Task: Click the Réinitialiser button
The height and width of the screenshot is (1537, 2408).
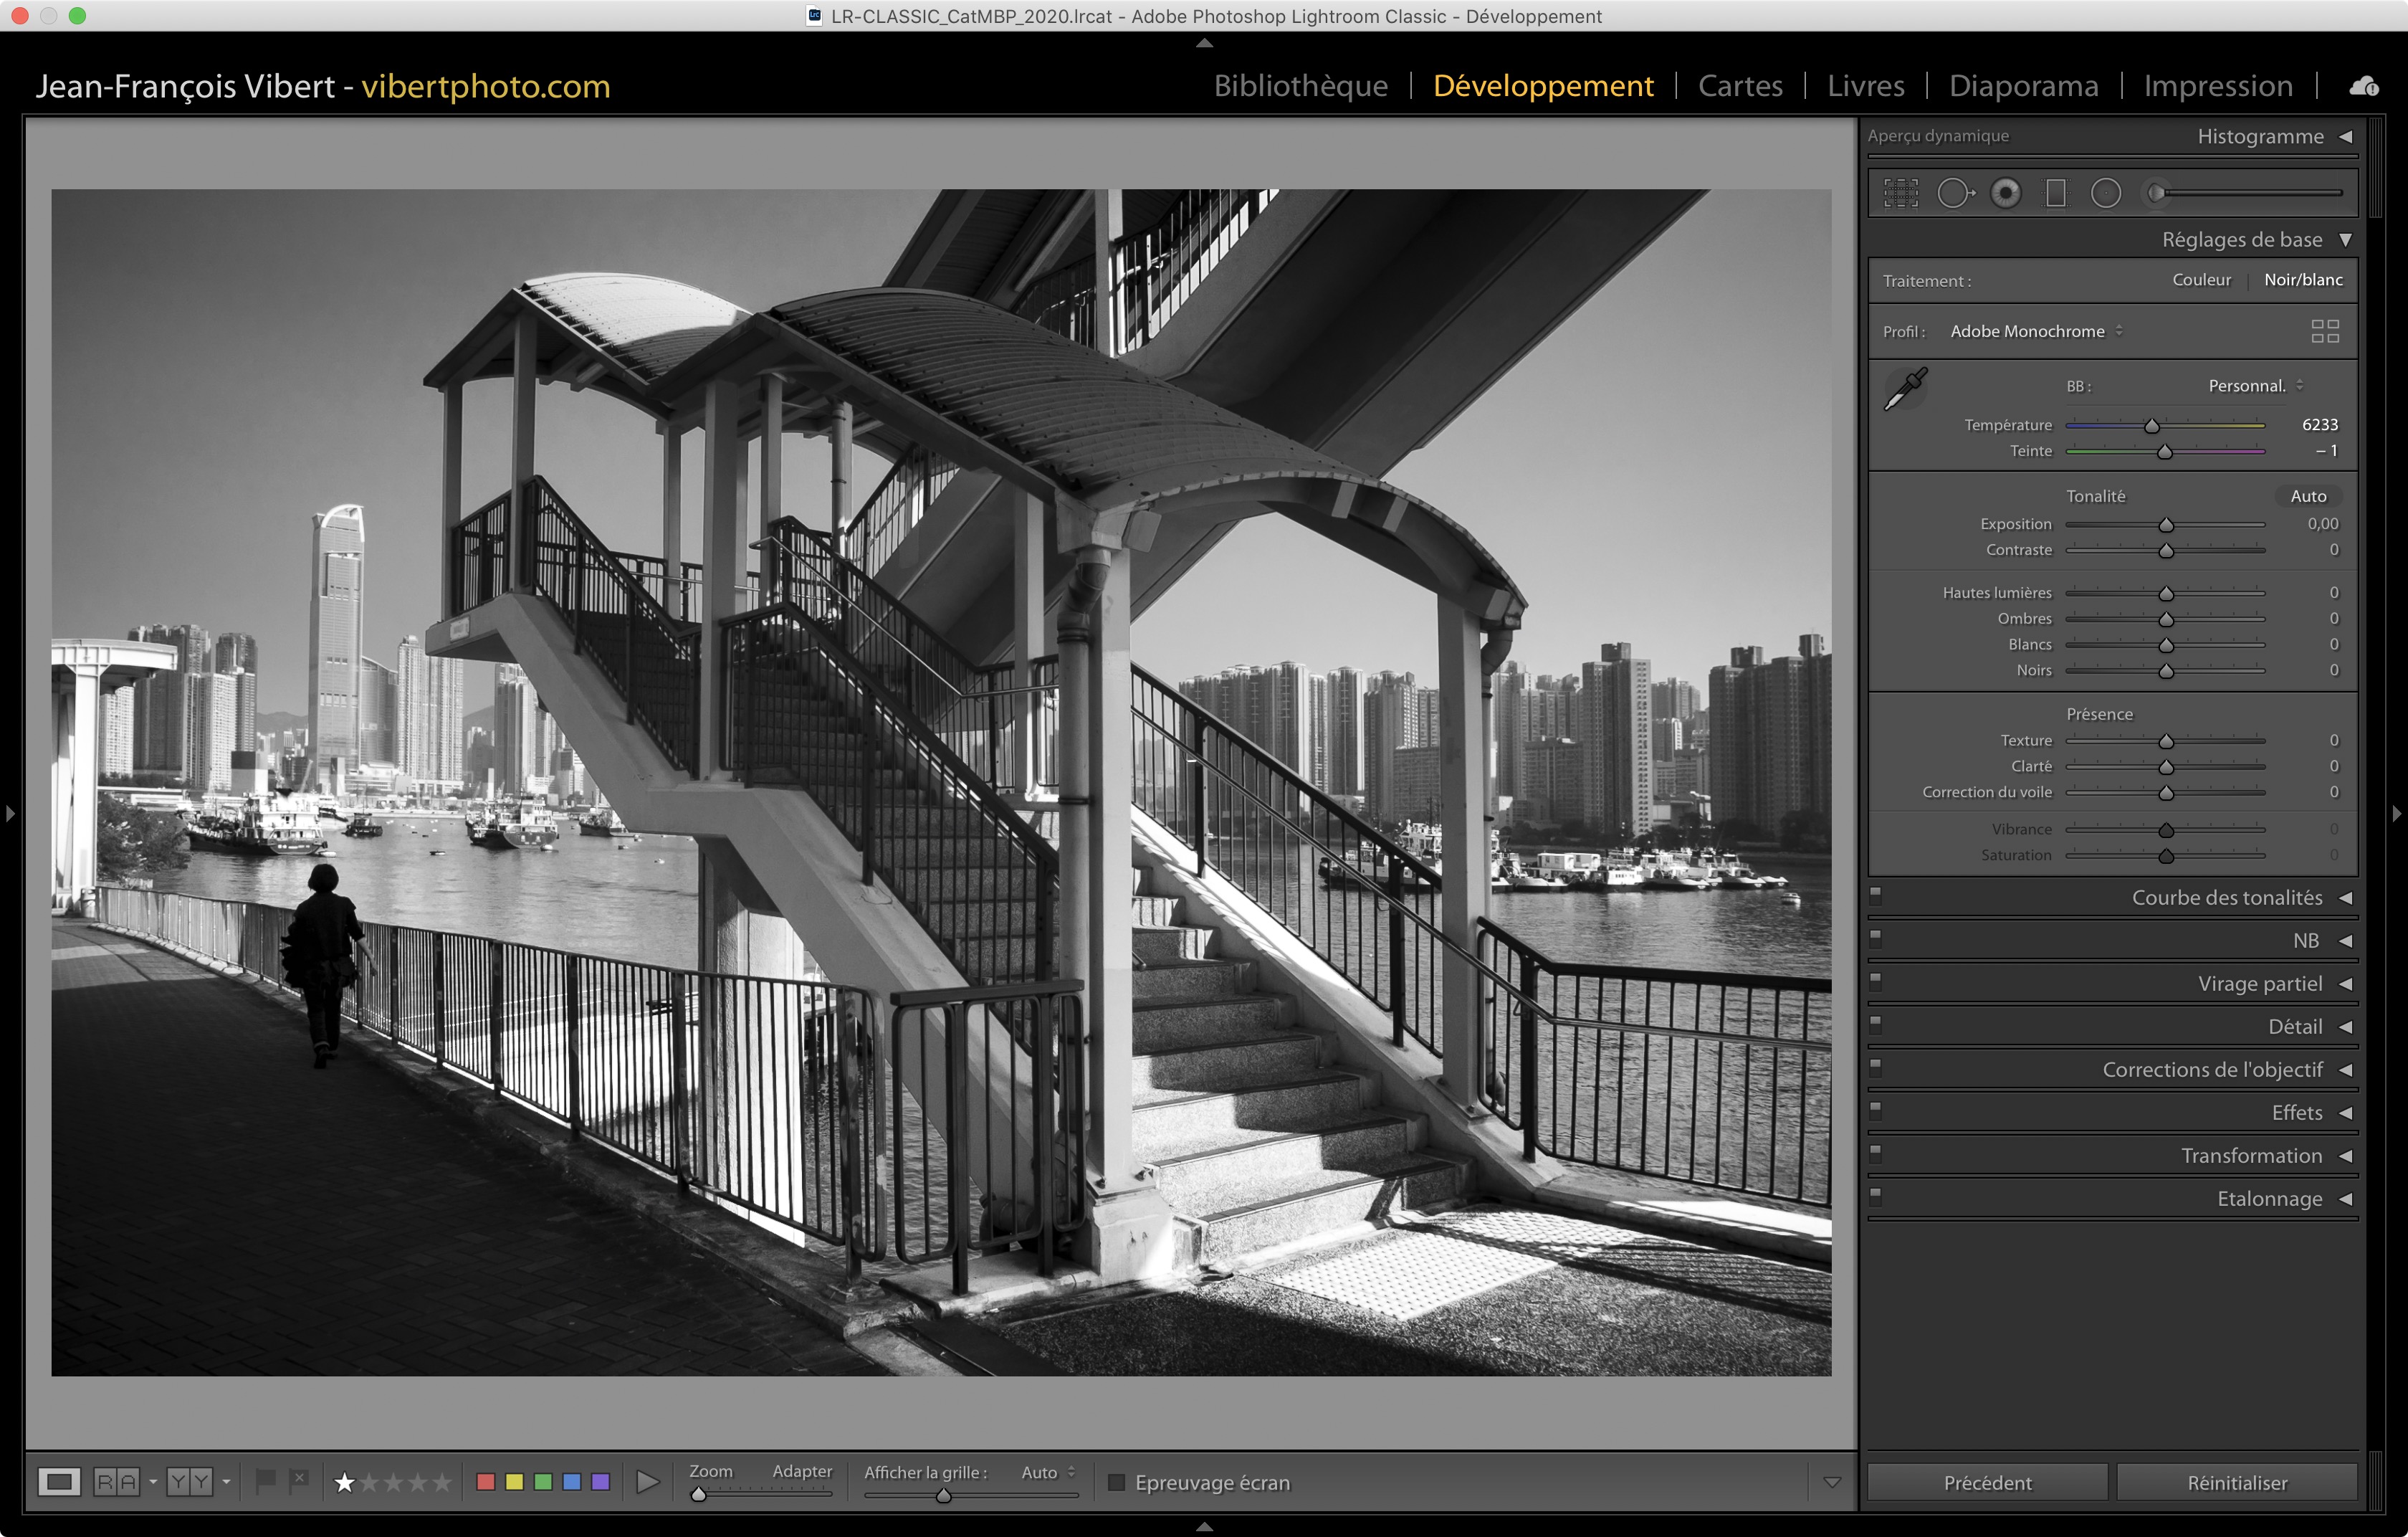Action: [2237, 1482]
